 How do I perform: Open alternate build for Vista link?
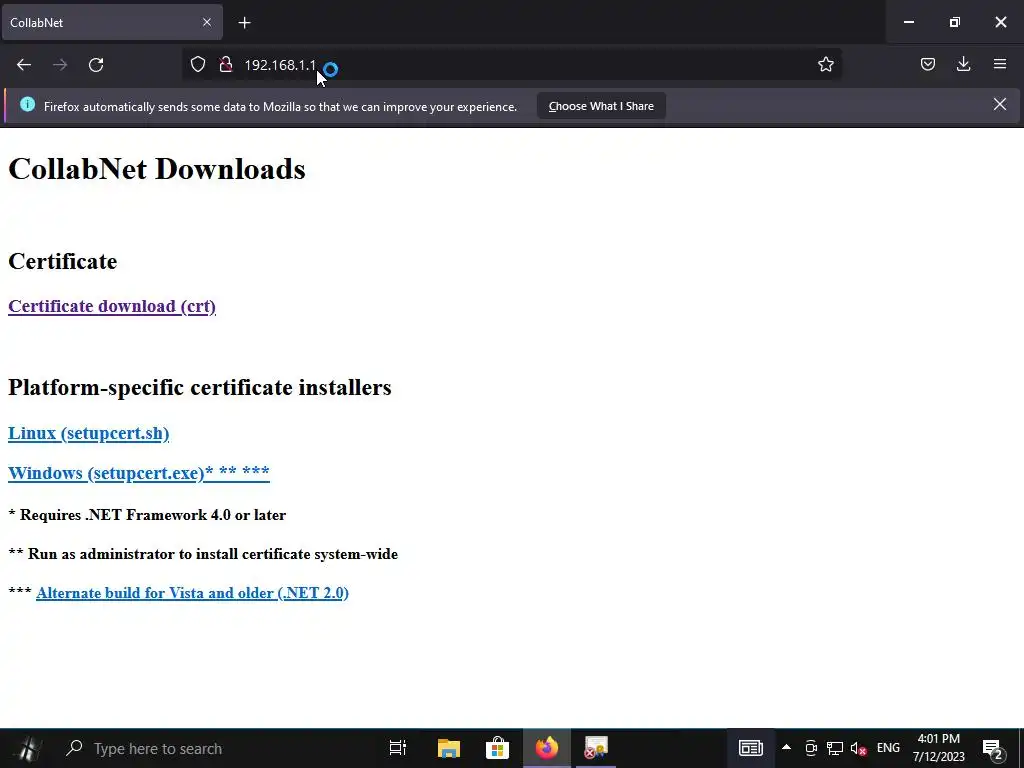point(192,593)
